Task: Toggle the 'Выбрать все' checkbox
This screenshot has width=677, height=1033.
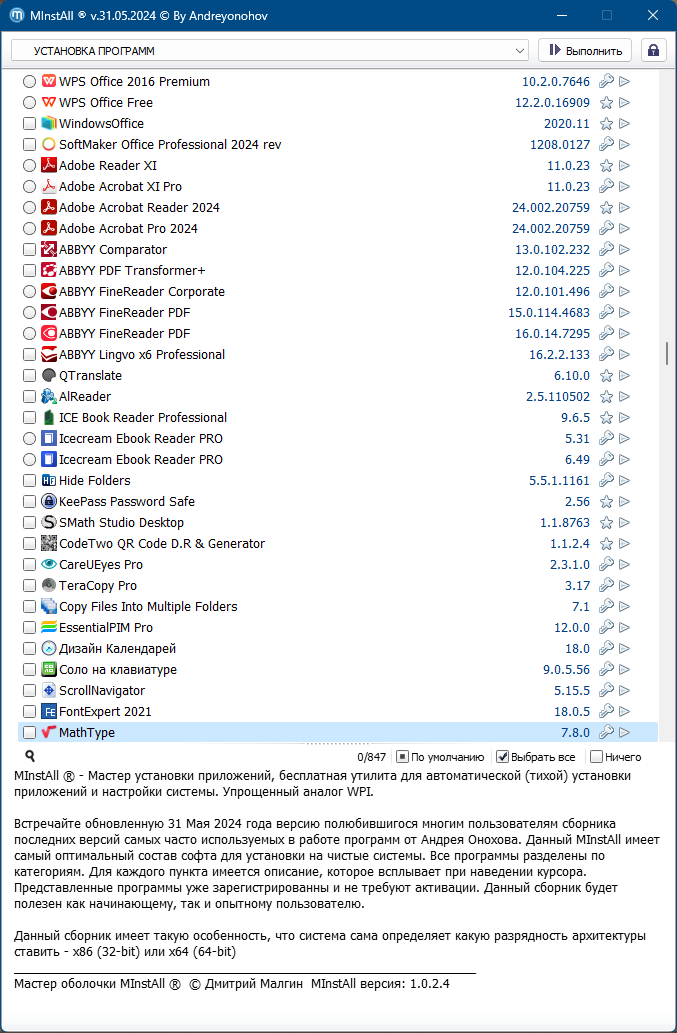Action: (x=502, y=757)
